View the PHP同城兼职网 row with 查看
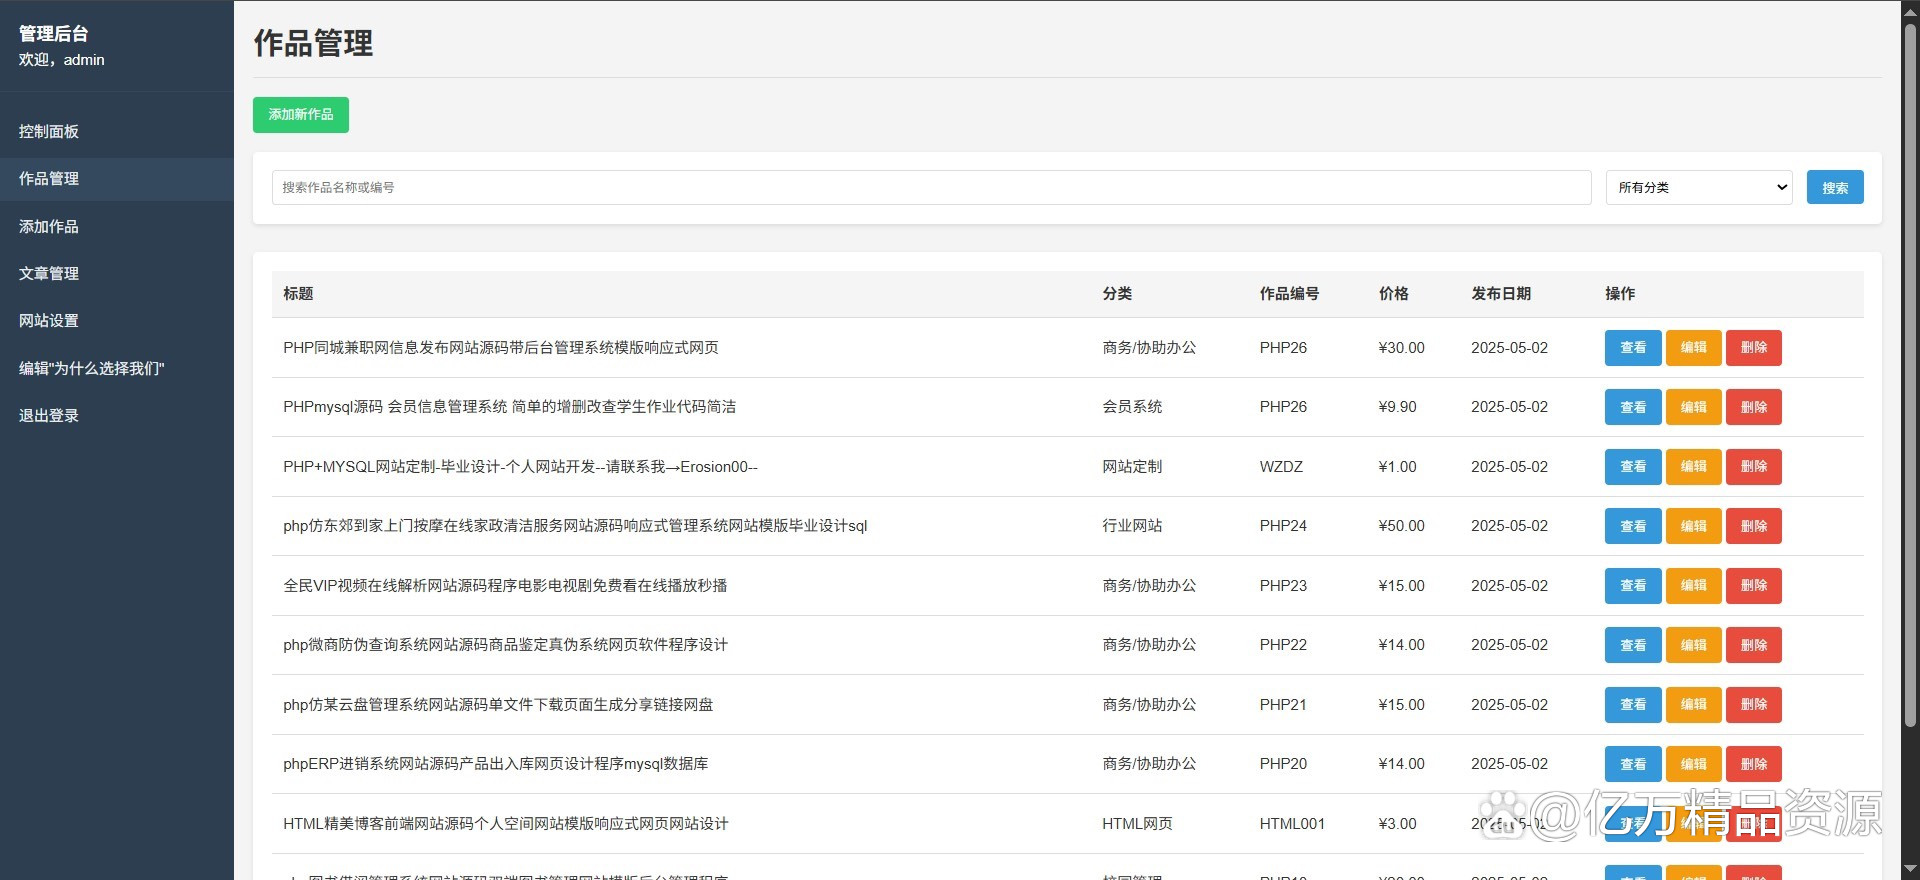The height and width of the screenshot is (880, 1920). tap(1633, 348)
